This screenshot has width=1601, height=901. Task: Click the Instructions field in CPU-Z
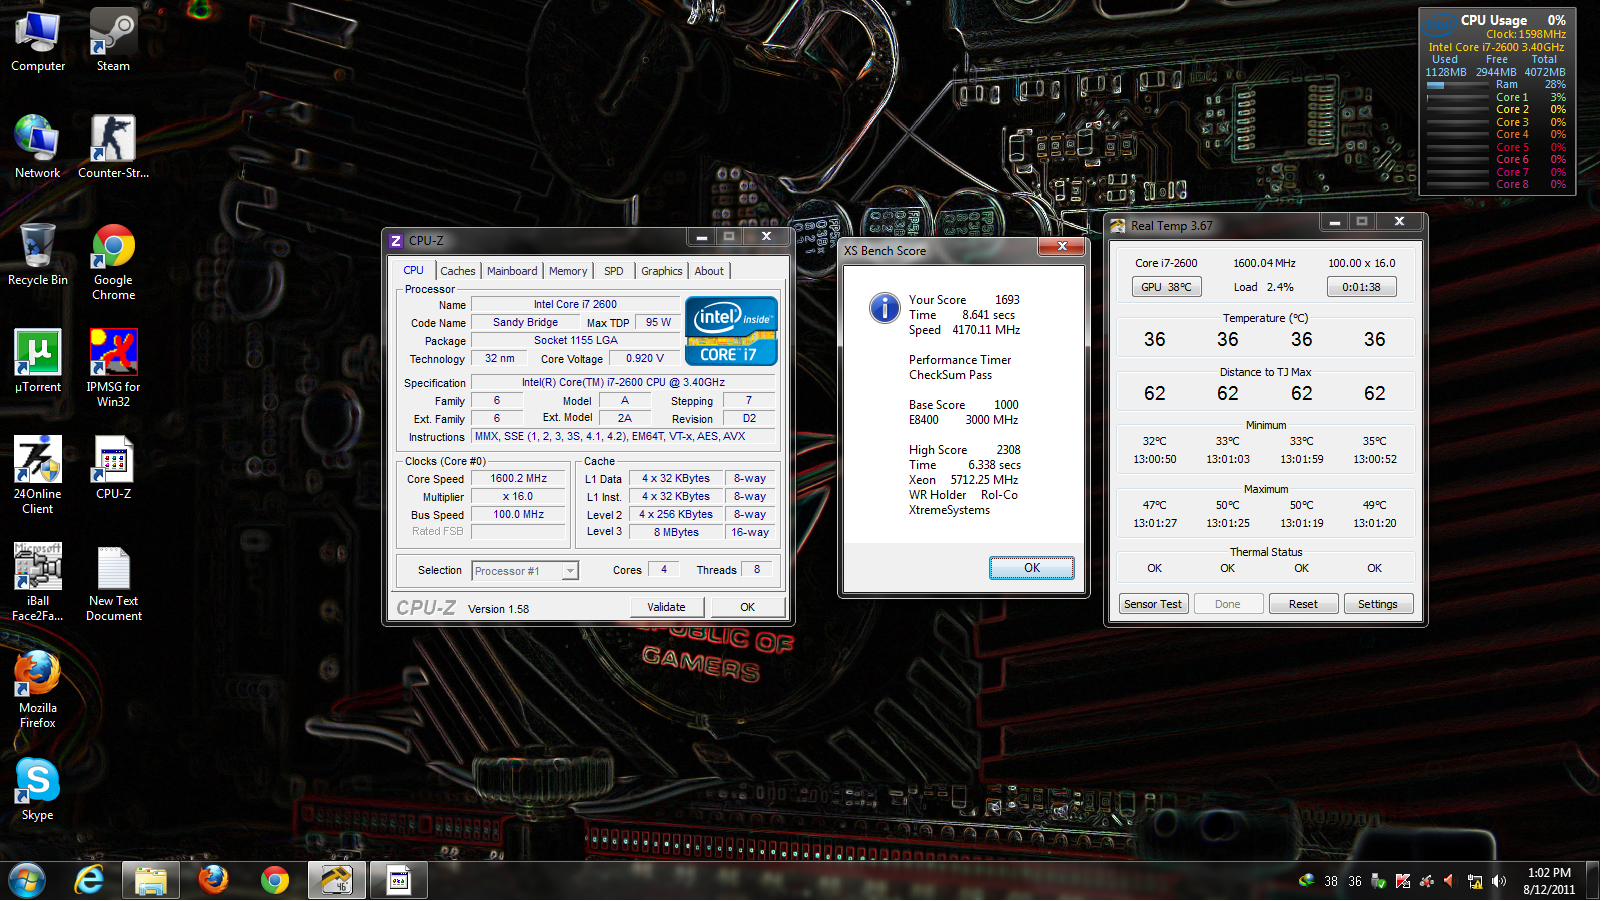[x=623, y=437]
